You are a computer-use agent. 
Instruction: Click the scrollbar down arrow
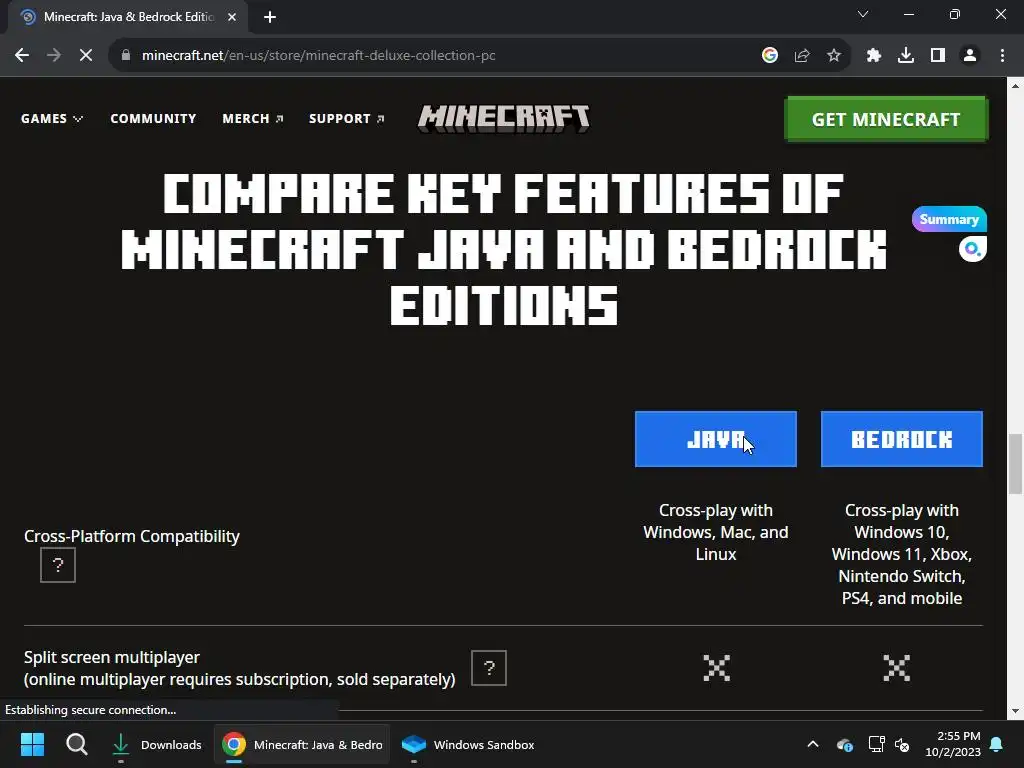coord(1016,711)
